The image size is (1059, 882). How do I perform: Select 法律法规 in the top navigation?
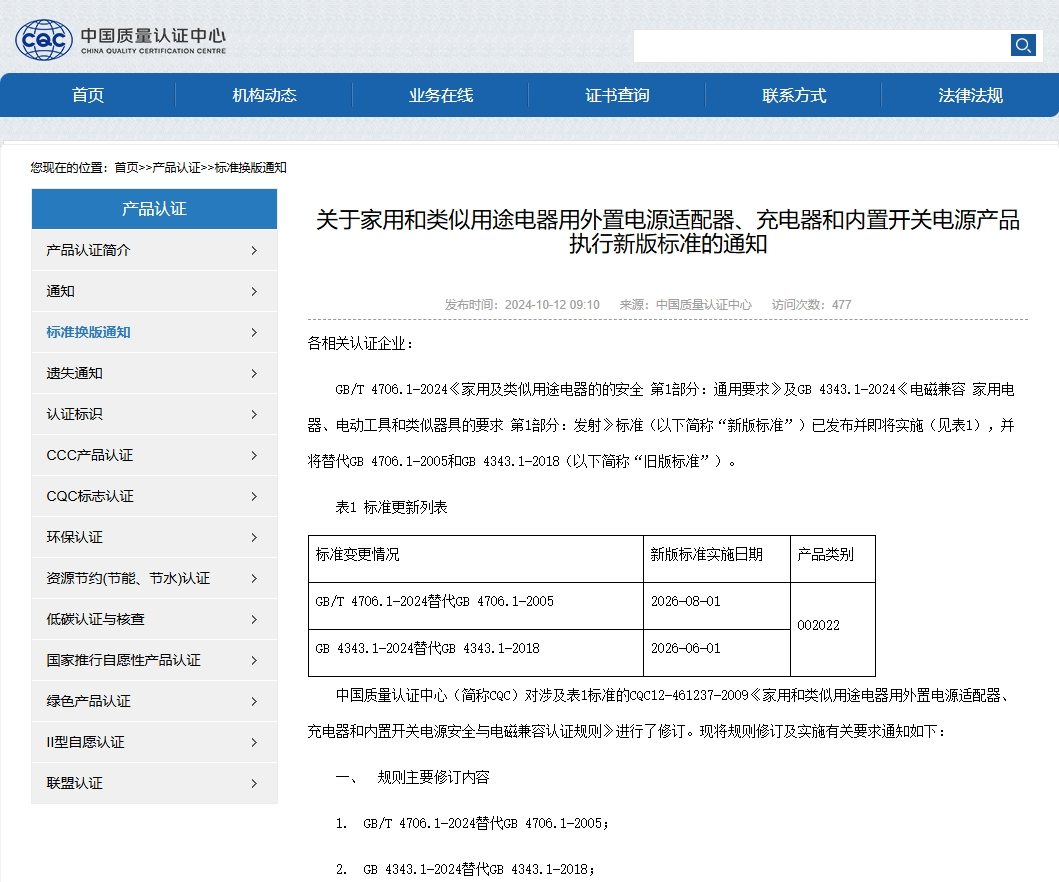pos(970,96)
